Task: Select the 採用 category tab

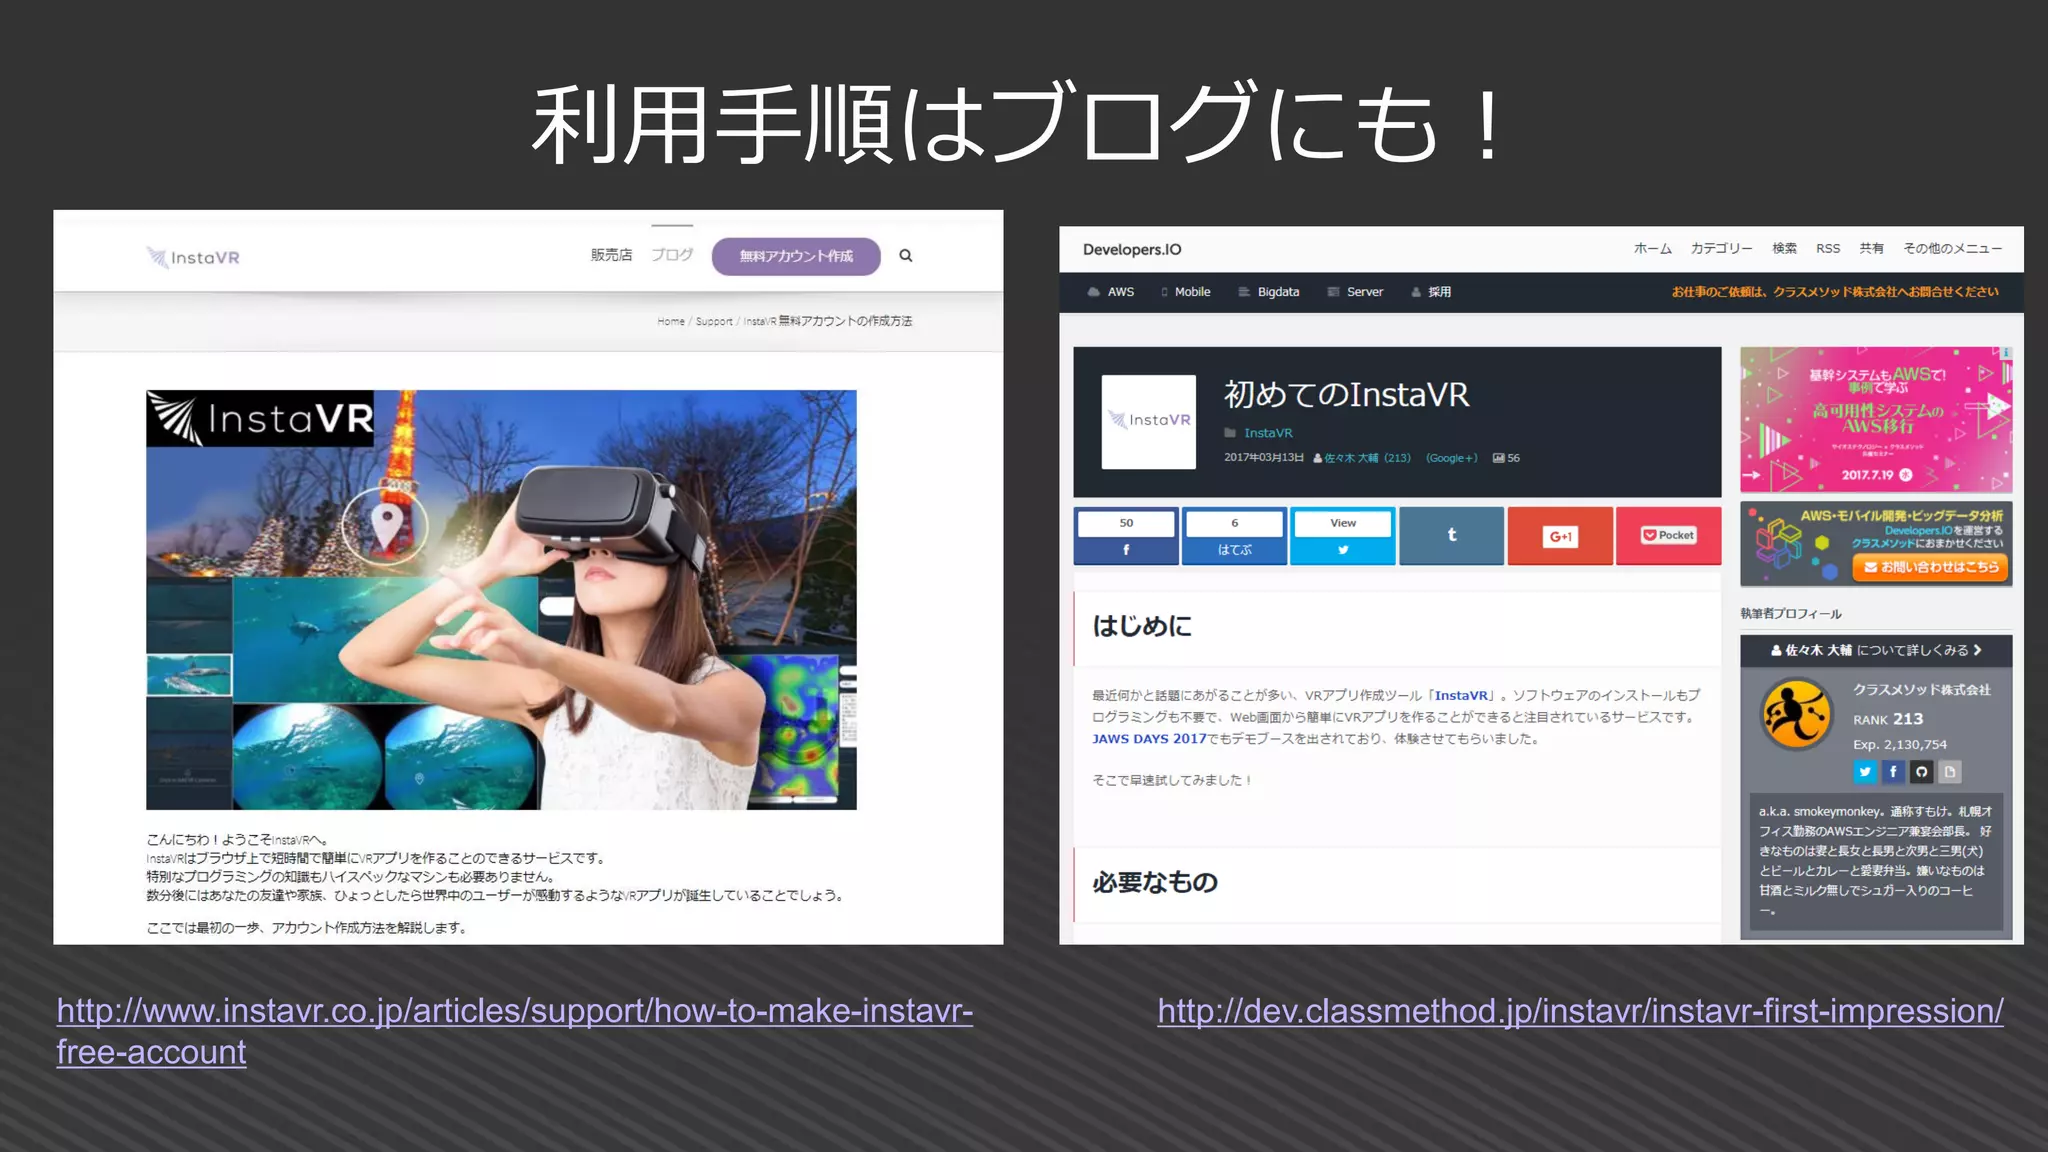Action: tap(1431, 292)
